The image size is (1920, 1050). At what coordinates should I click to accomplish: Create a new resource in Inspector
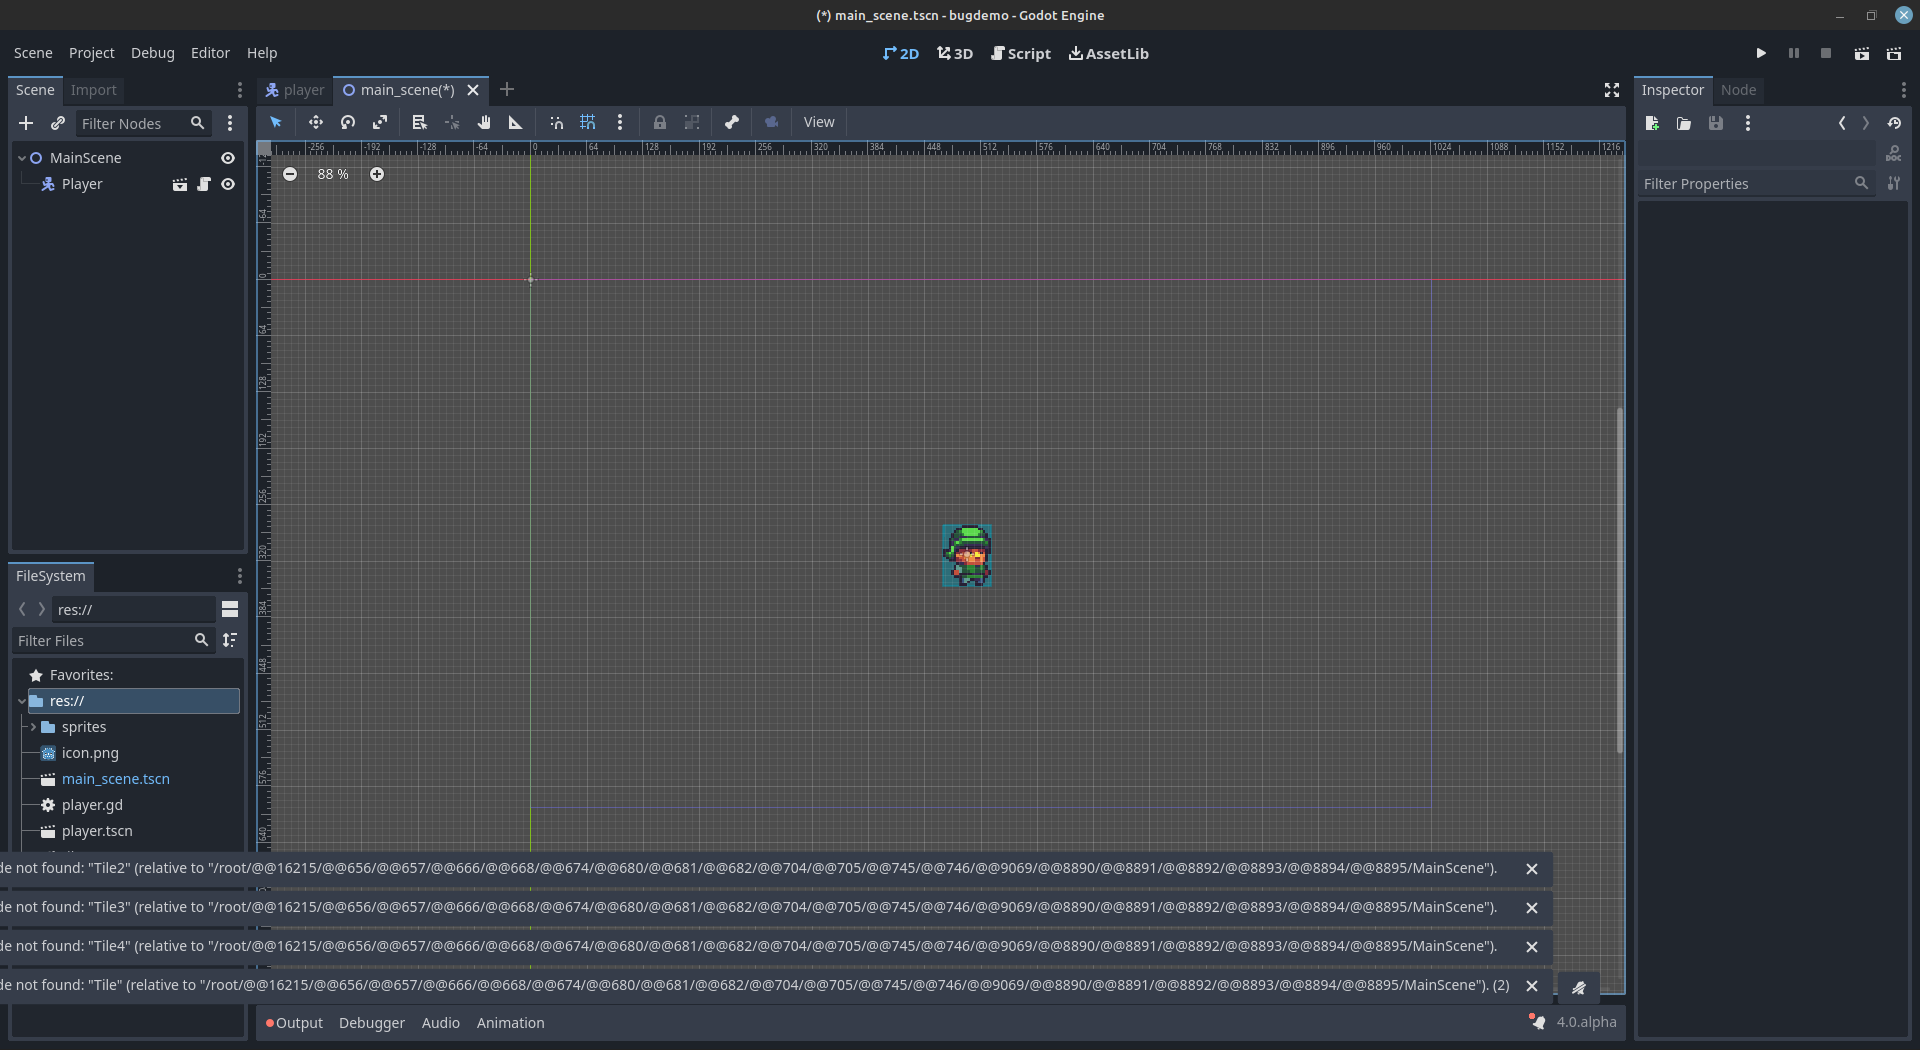point(1652,123)
